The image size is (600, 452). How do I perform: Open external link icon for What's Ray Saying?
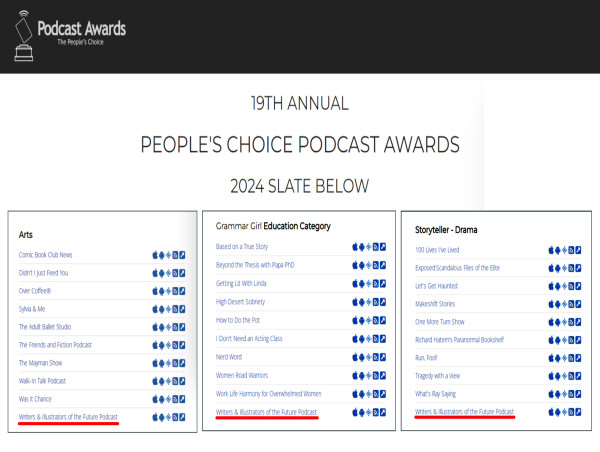[578, 394]
